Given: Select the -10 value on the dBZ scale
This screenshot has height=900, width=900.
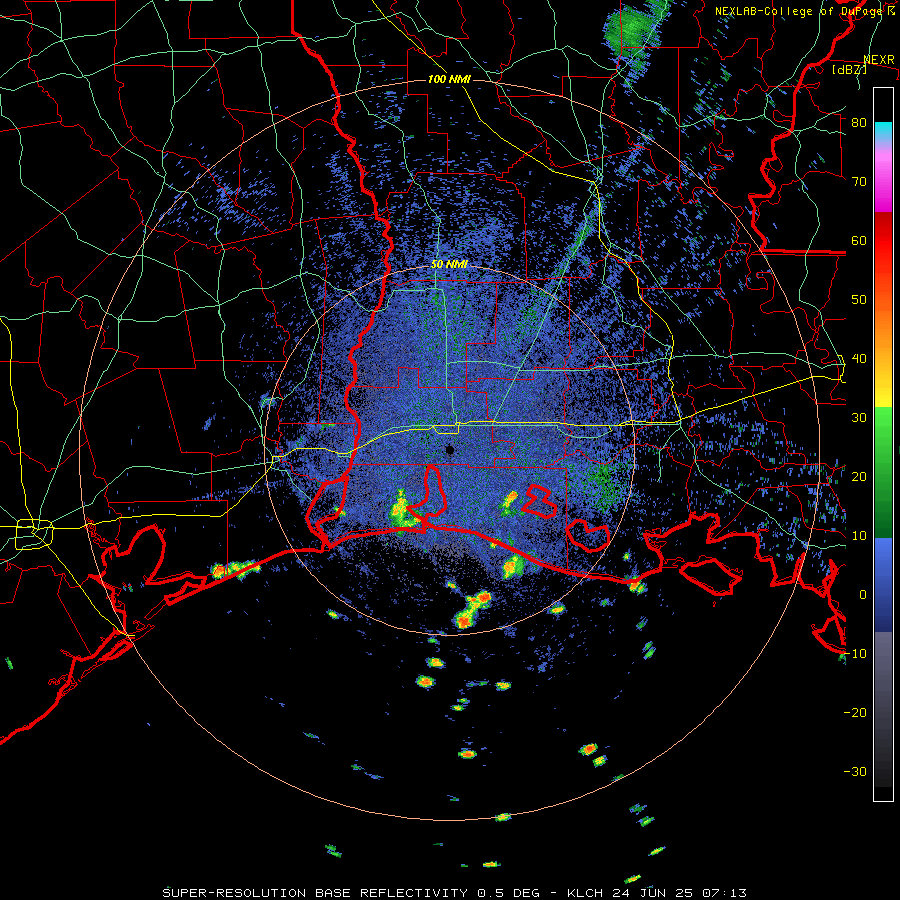Looking at the screenshot, I should (855, 654).
